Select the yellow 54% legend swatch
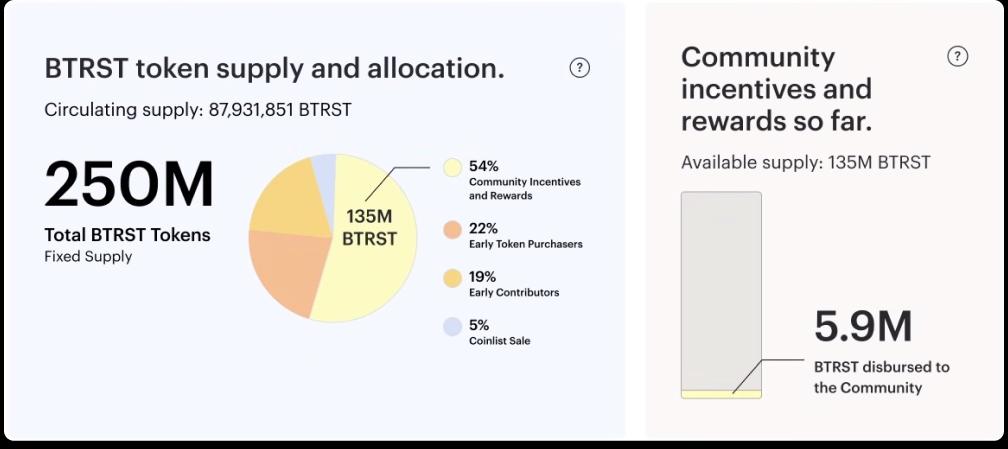 pos(452,167)
